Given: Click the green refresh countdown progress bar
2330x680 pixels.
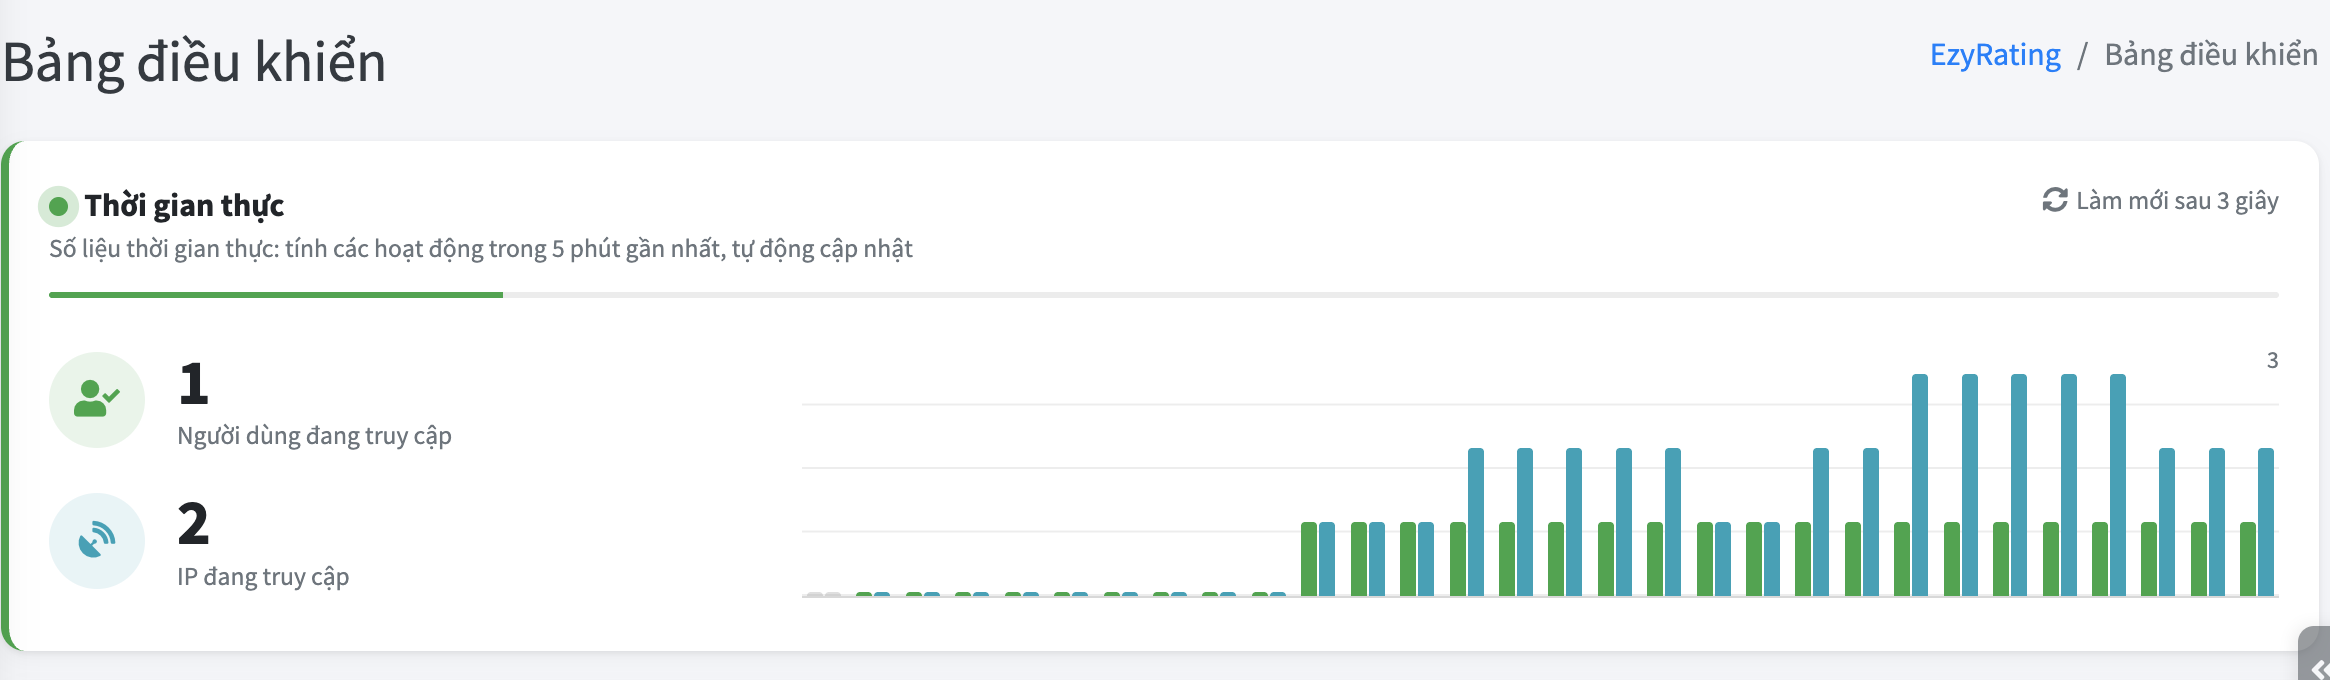Looking at the screenshot, I should coord(276,295).
